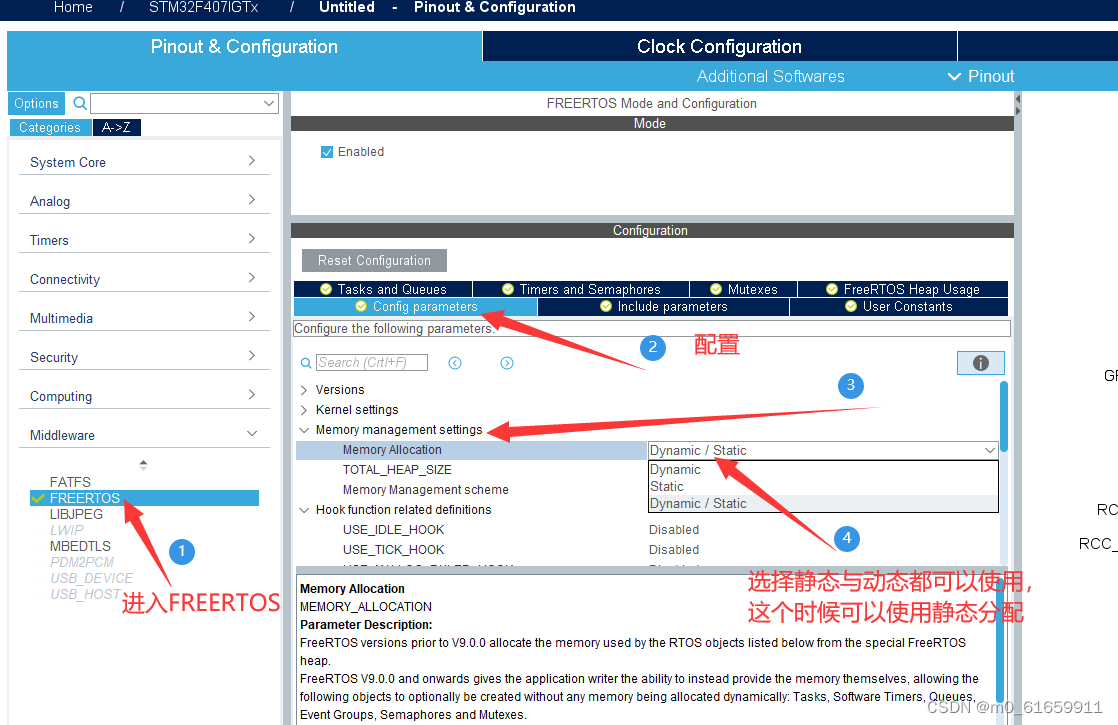Go to Home breadcrumb
1118x725 pixels.
coord(73,7)
